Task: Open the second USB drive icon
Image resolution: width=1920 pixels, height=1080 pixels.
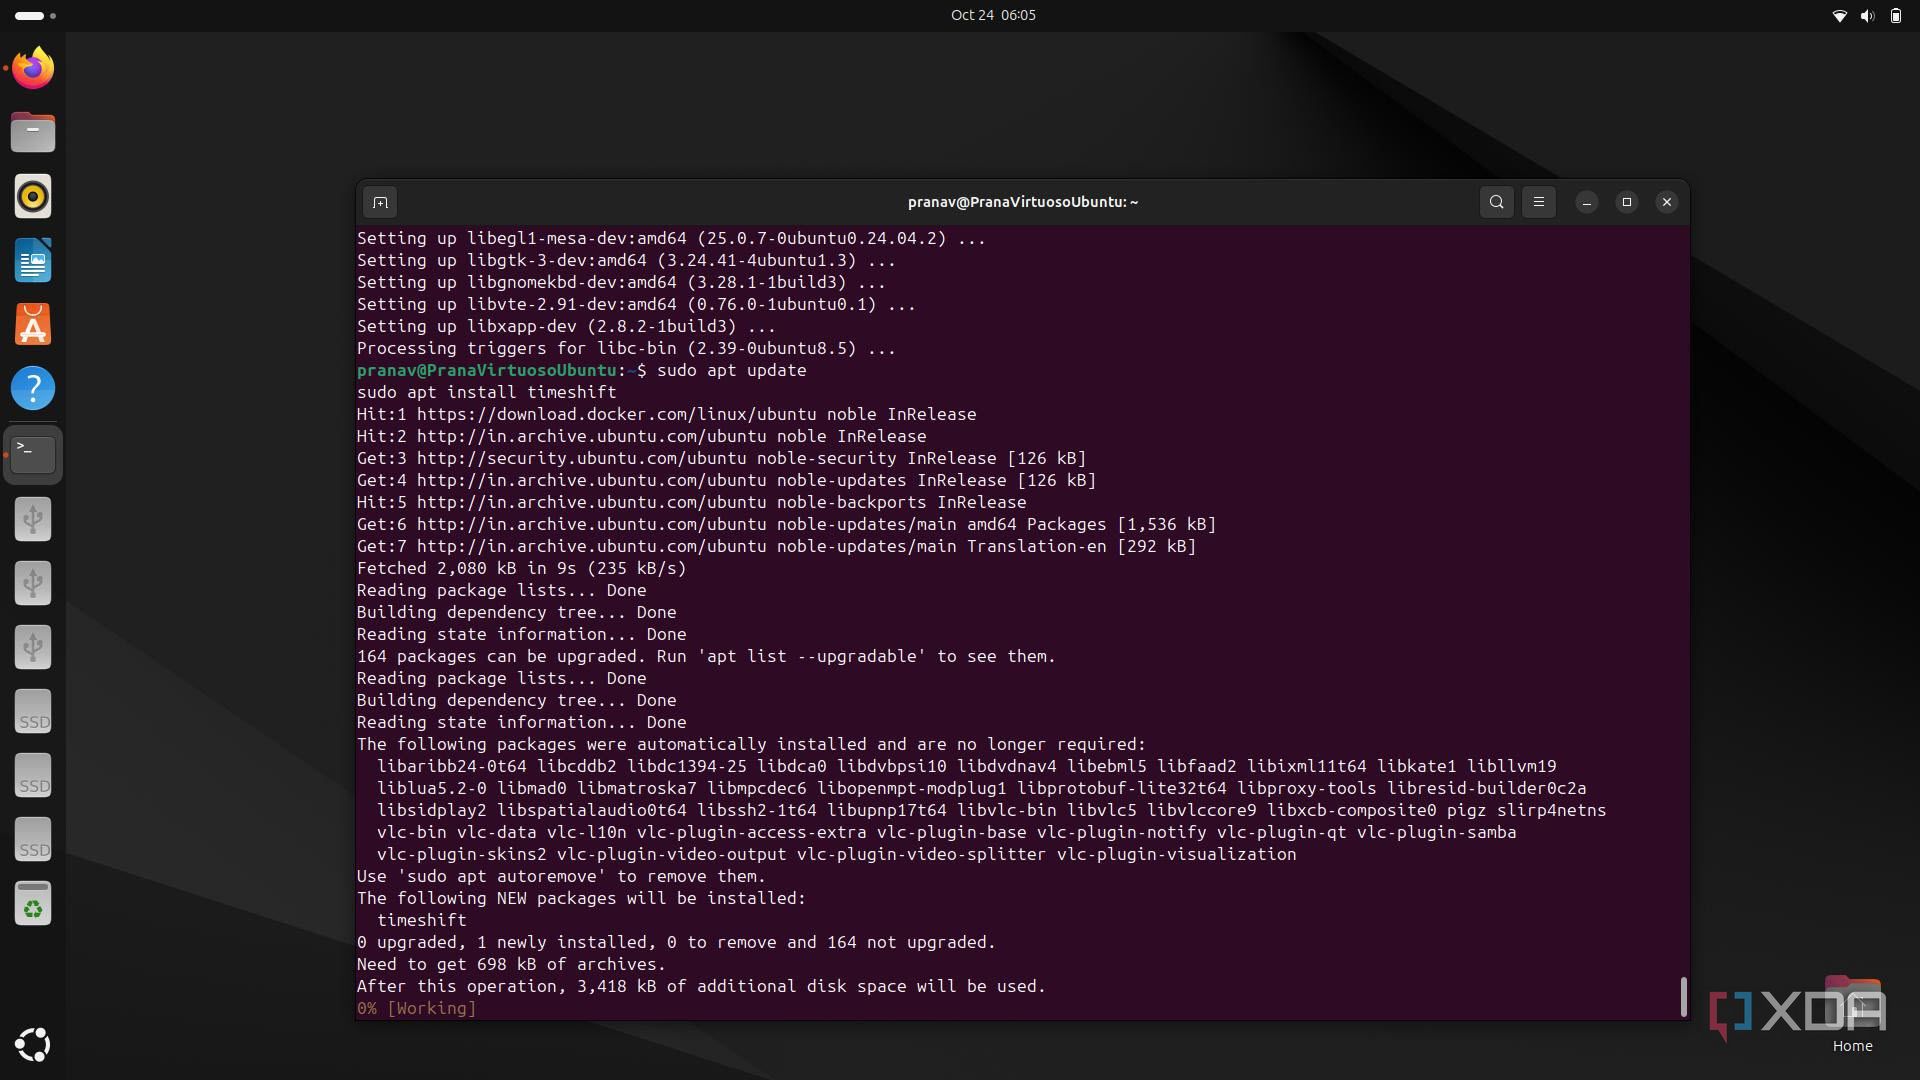Action: coord(33,583)
